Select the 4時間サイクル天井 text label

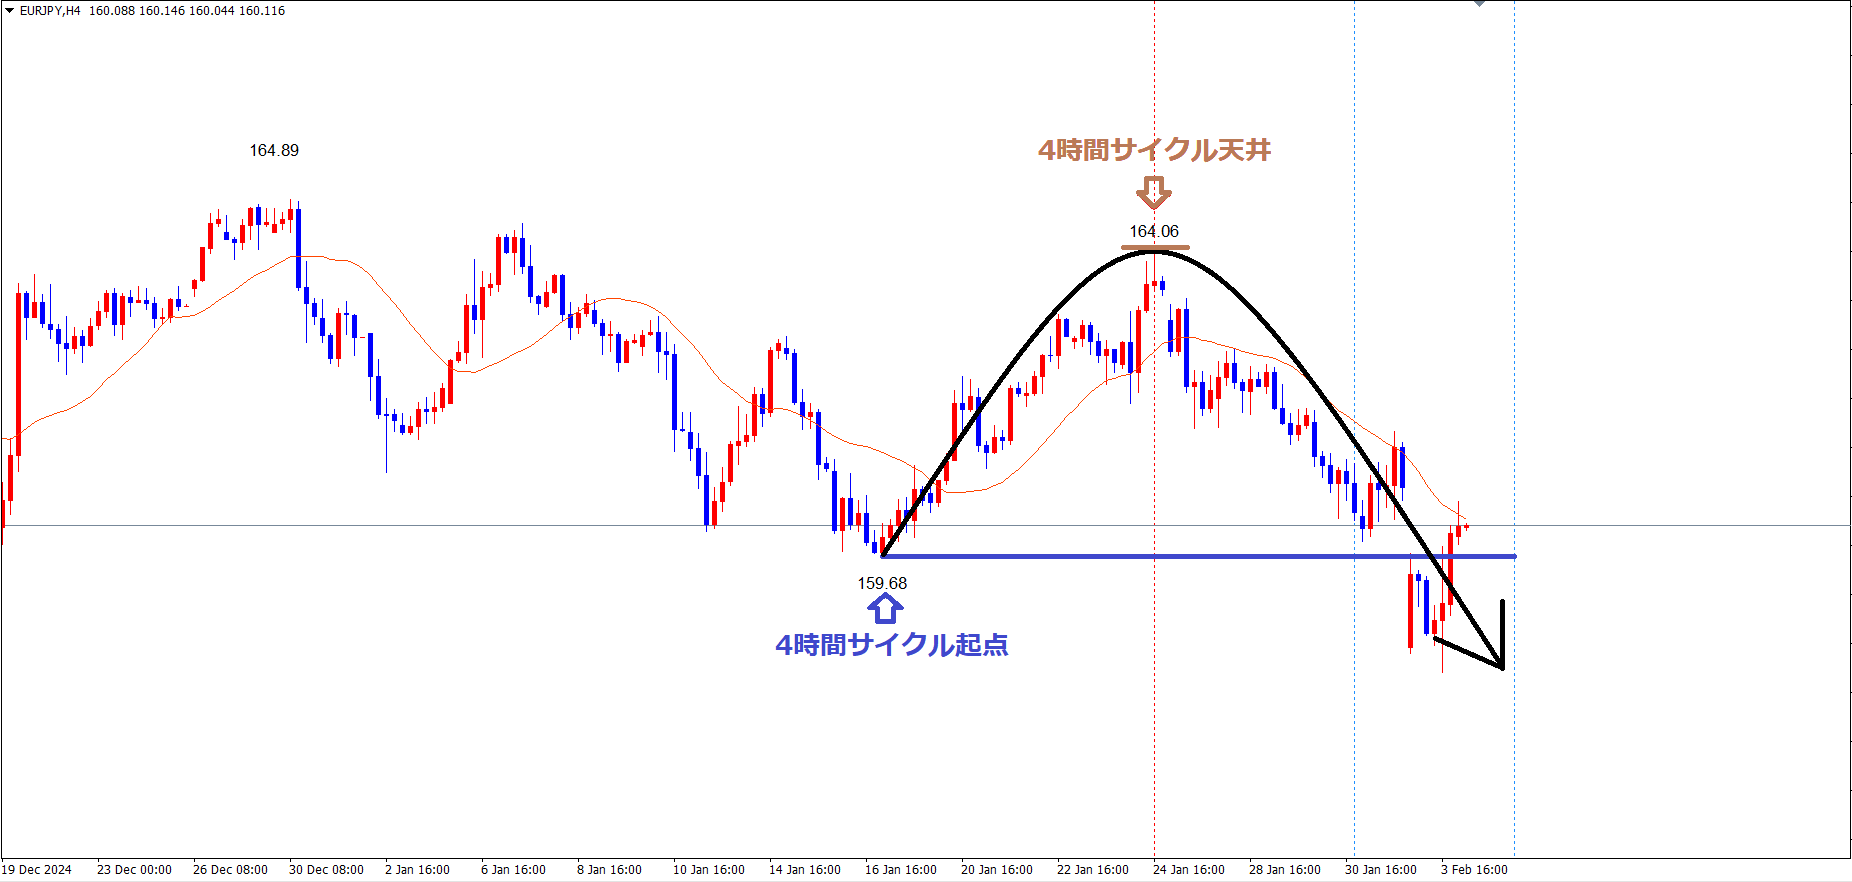(x=1154, y=150)
